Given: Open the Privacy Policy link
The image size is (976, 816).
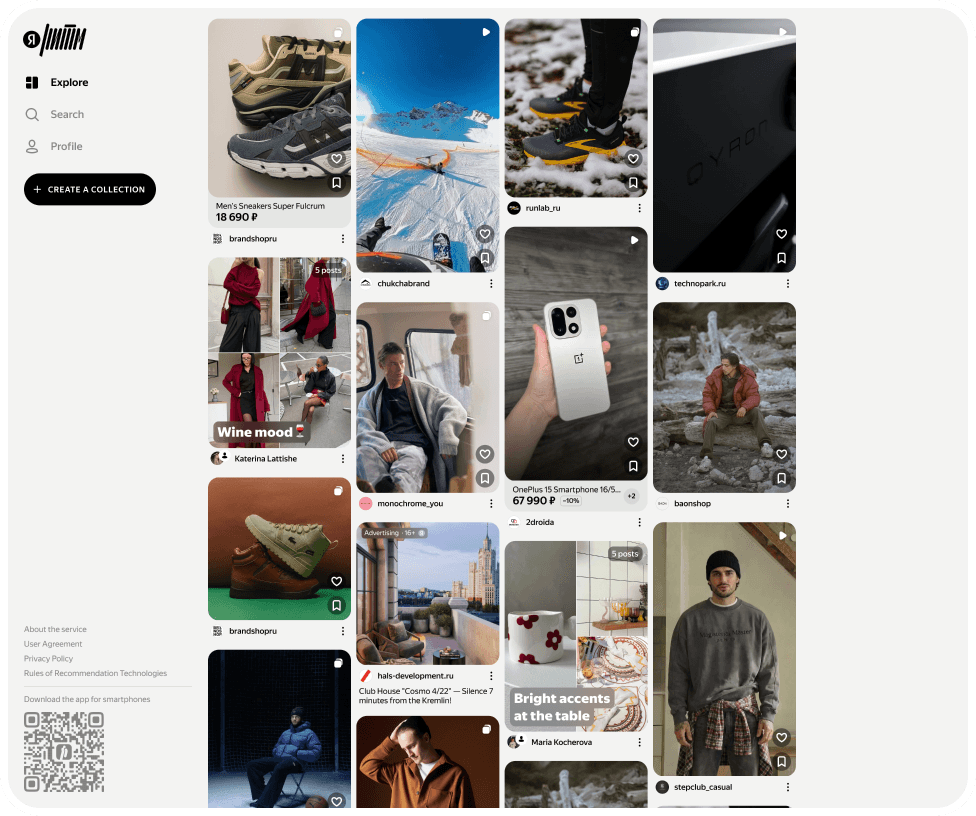Looking at the screenshot, I should click(x=49, y=659).
